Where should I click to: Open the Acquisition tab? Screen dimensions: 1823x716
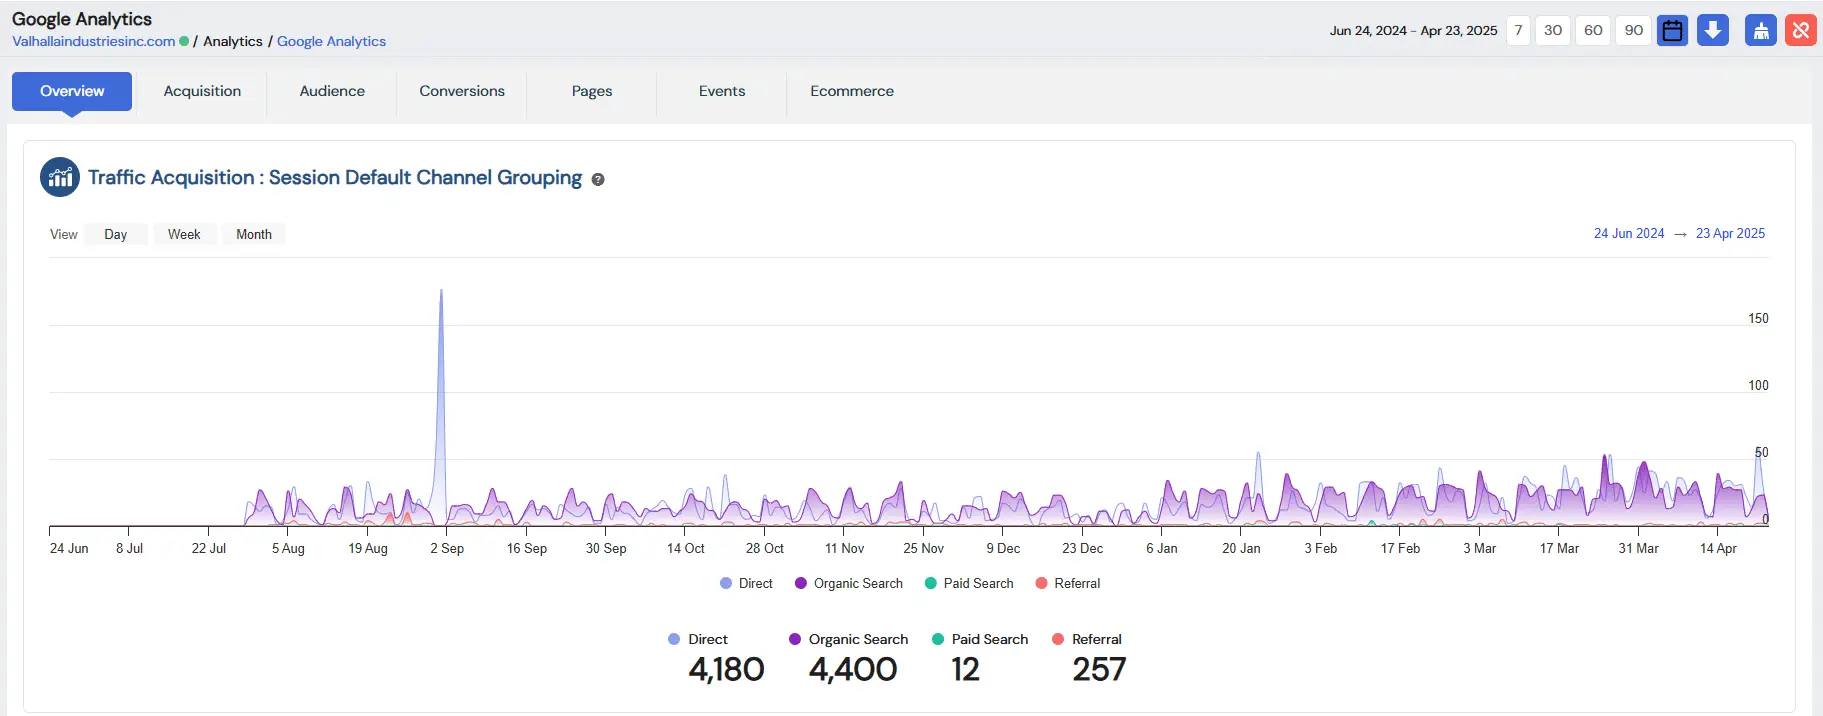click(202, 91)
